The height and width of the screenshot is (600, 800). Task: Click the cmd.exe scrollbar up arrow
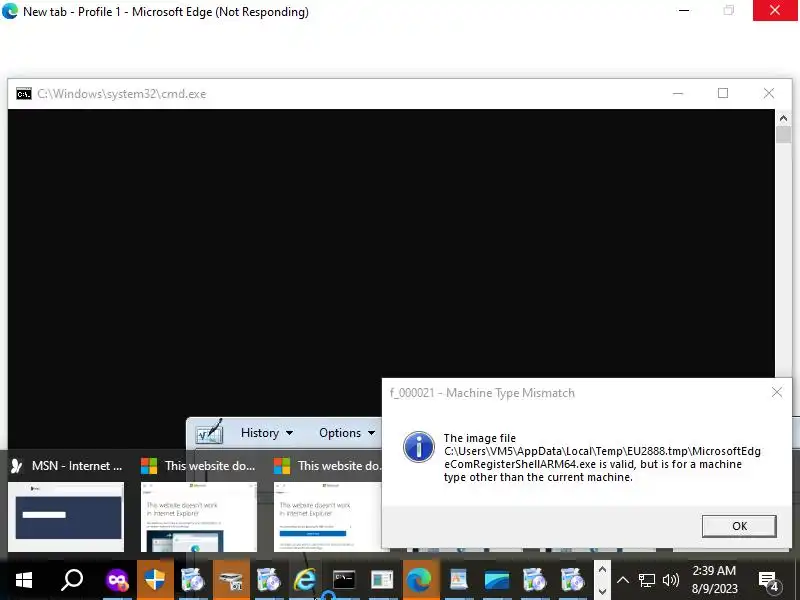click(x=783, y=118)
